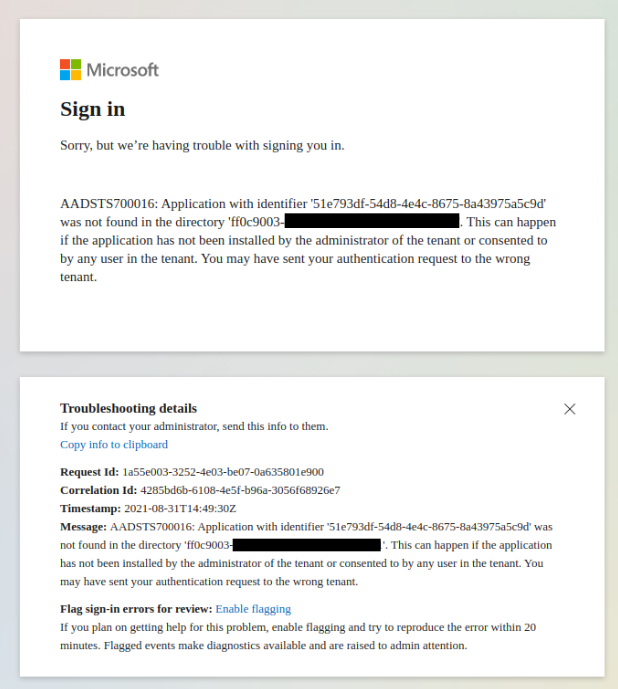Click the Troubleshooting details heading
Viewport: 618px width, 689px height.
pyautogui.click(x=128, y=408)
